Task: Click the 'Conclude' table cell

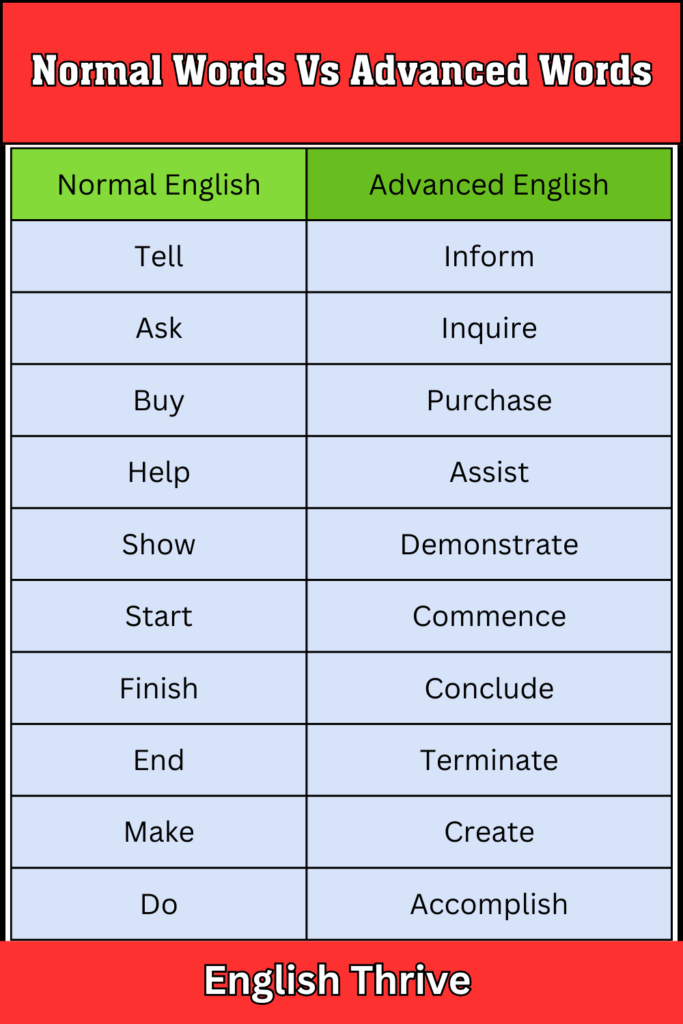Action: click(x=489, y=689)
